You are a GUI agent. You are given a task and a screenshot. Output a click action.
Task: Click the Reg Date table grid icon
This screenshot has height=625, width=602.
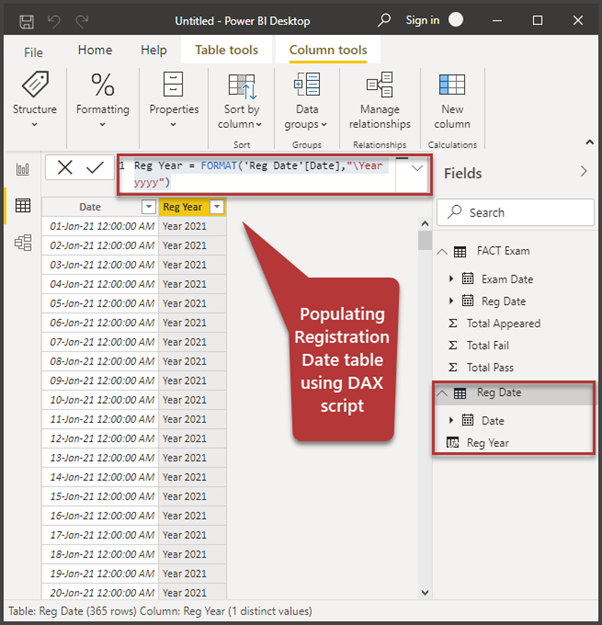point(460,393)
